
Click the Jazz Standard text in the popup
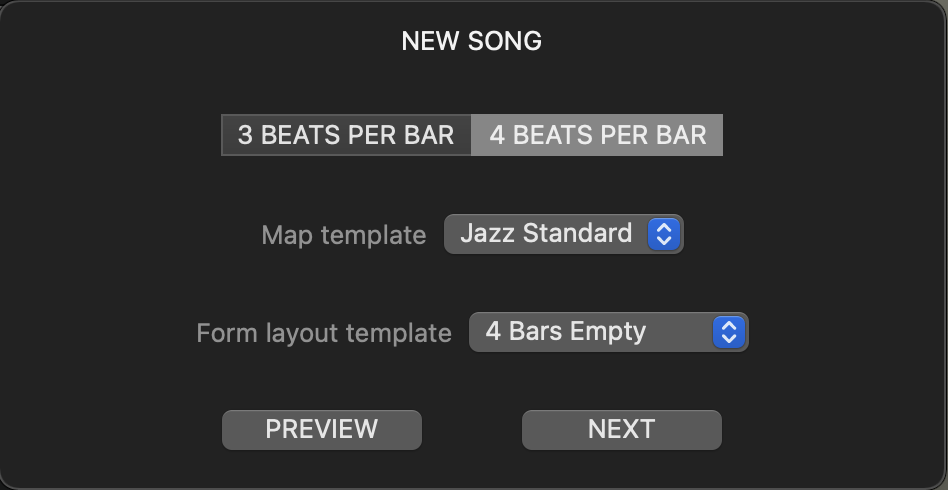tap(546, 234)
